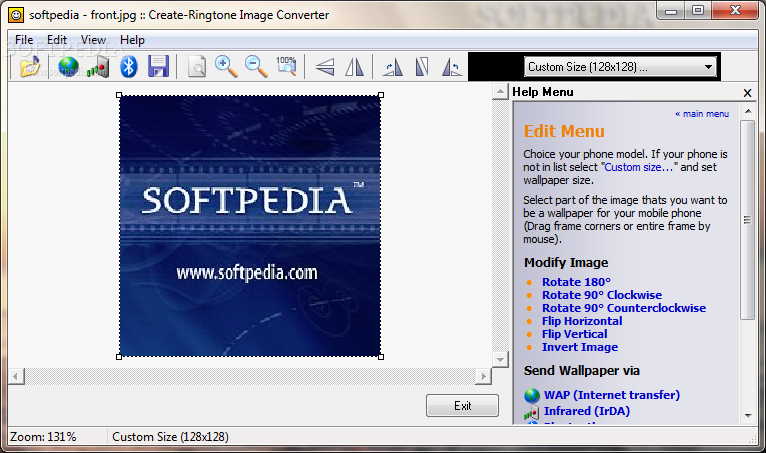Close the Help Menu panel

[747, 93]
